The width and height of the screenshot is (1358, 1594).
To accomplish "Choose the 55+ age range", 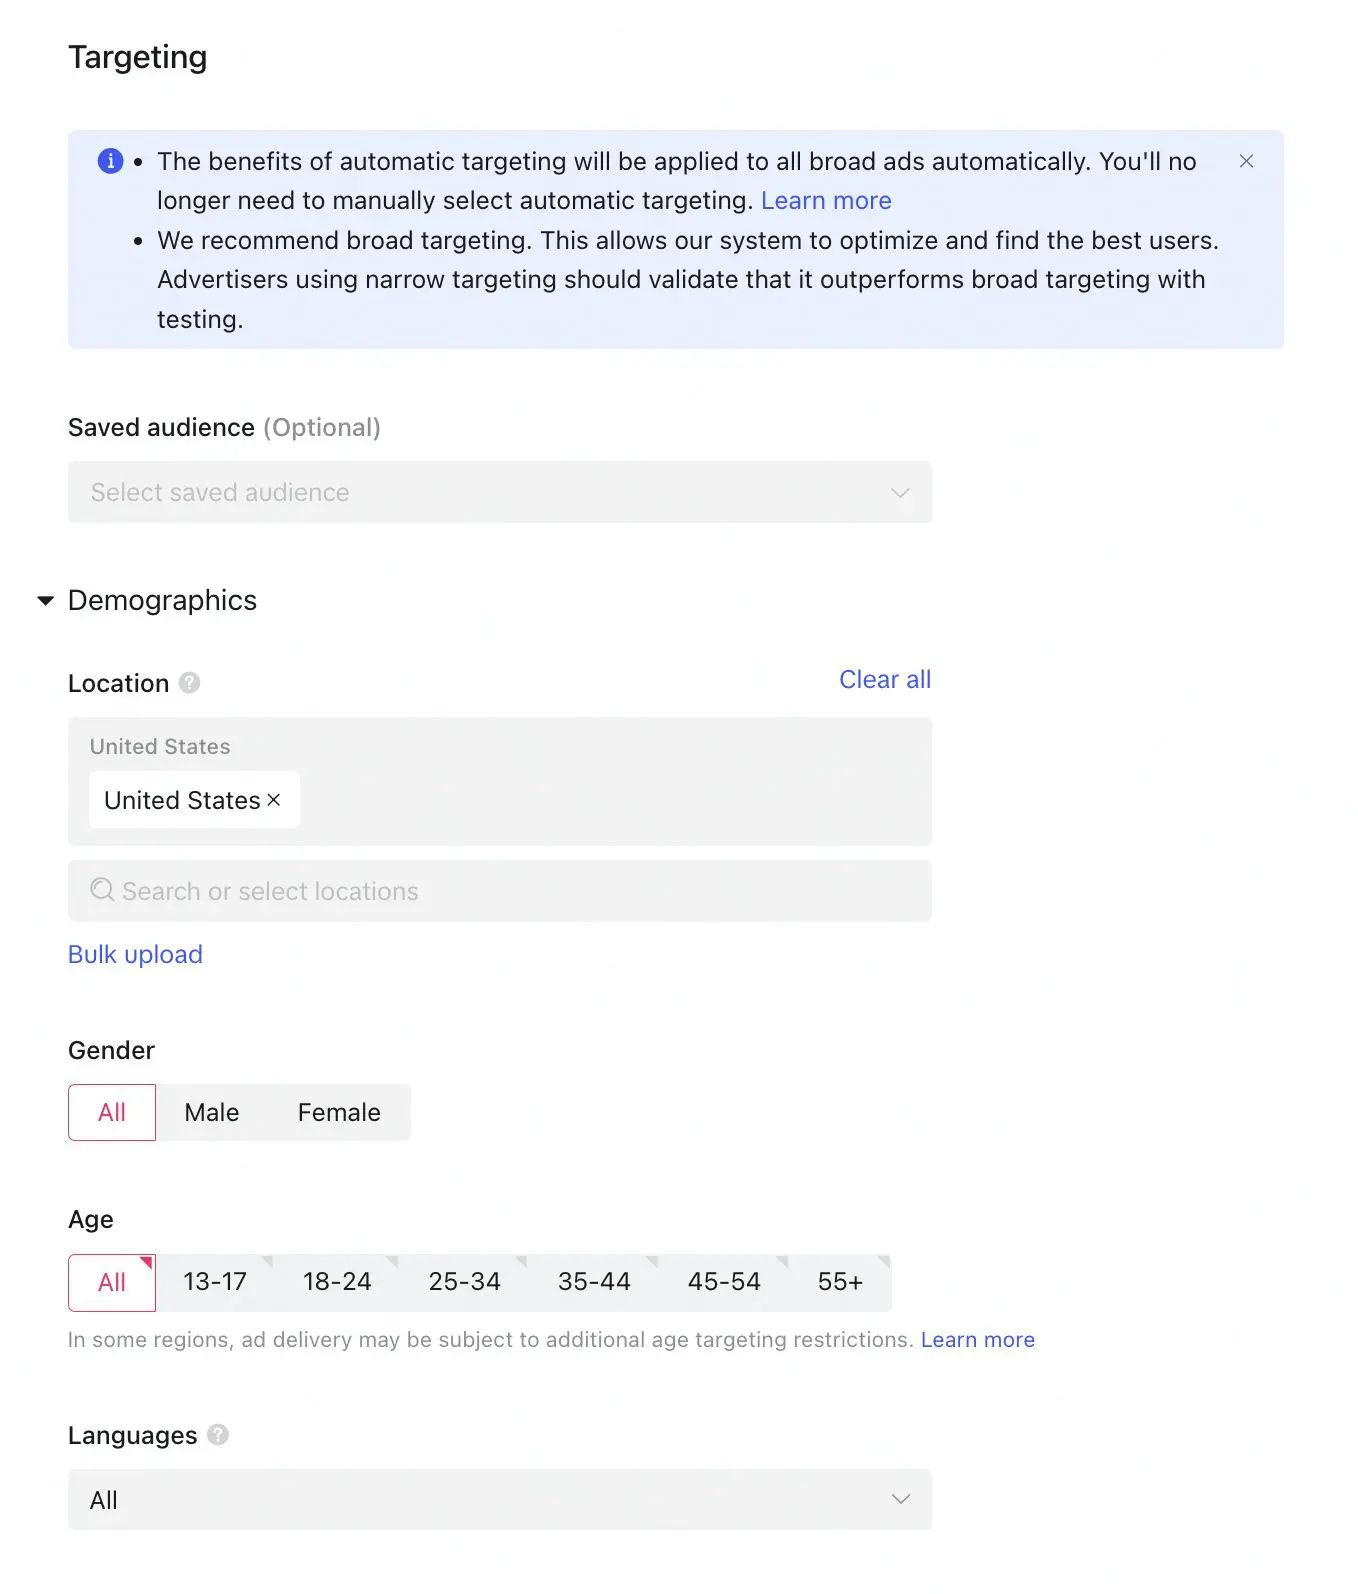I will tap(840, 1282).
